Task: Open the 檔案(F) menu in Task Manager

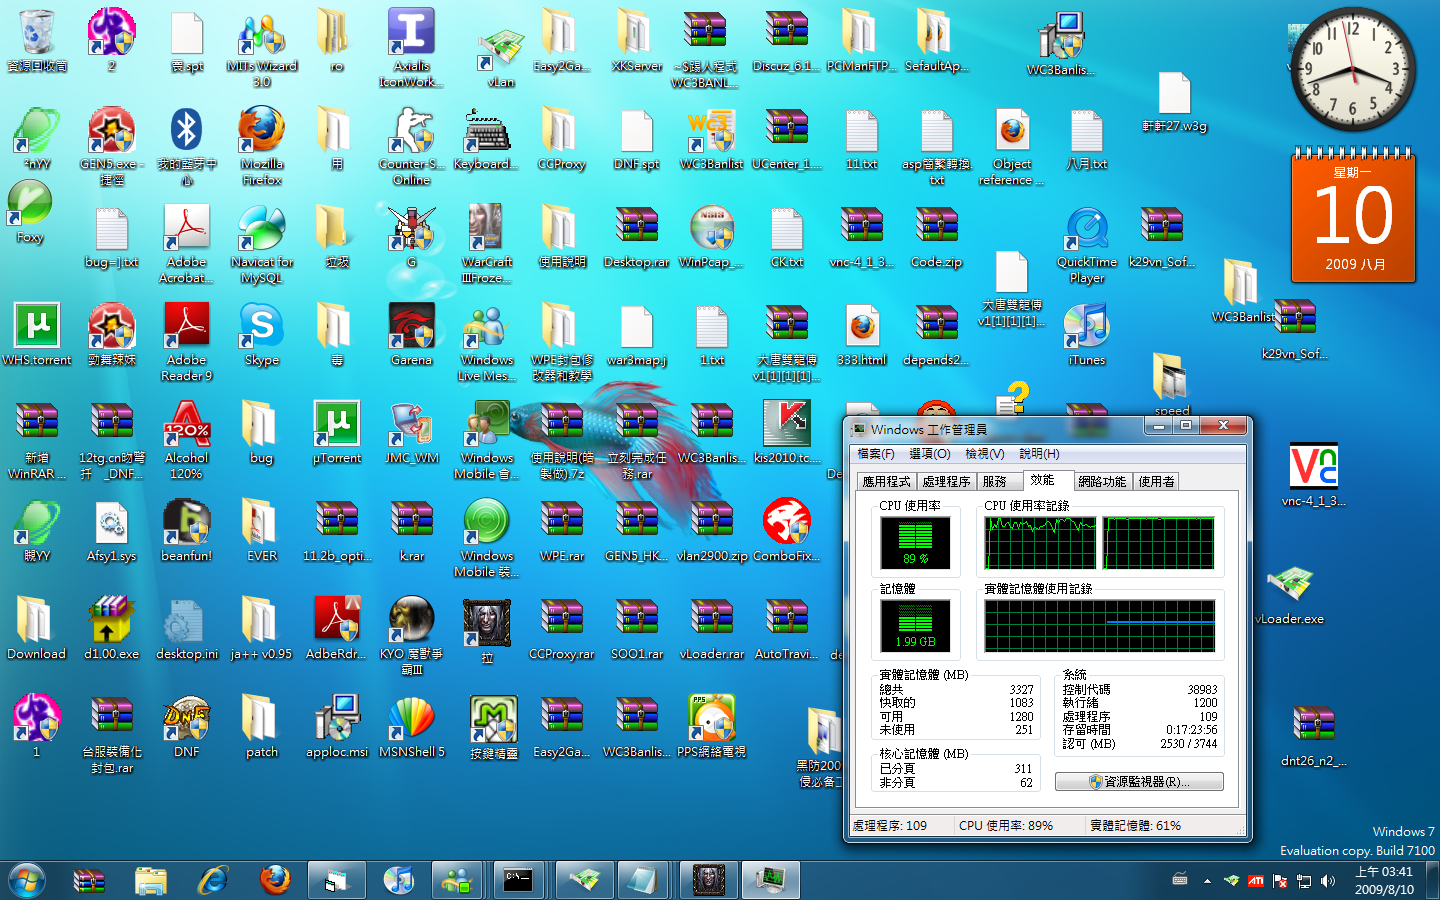Action: (876, 454)
